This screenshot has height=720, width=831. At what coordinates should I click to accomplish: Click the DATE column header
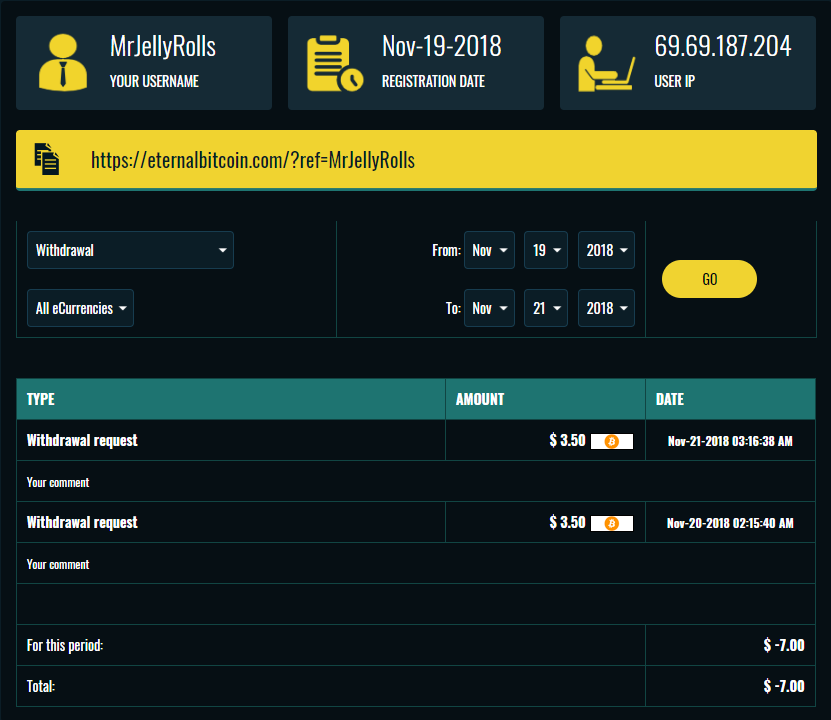pyautogui.click(x=670, y=399)
